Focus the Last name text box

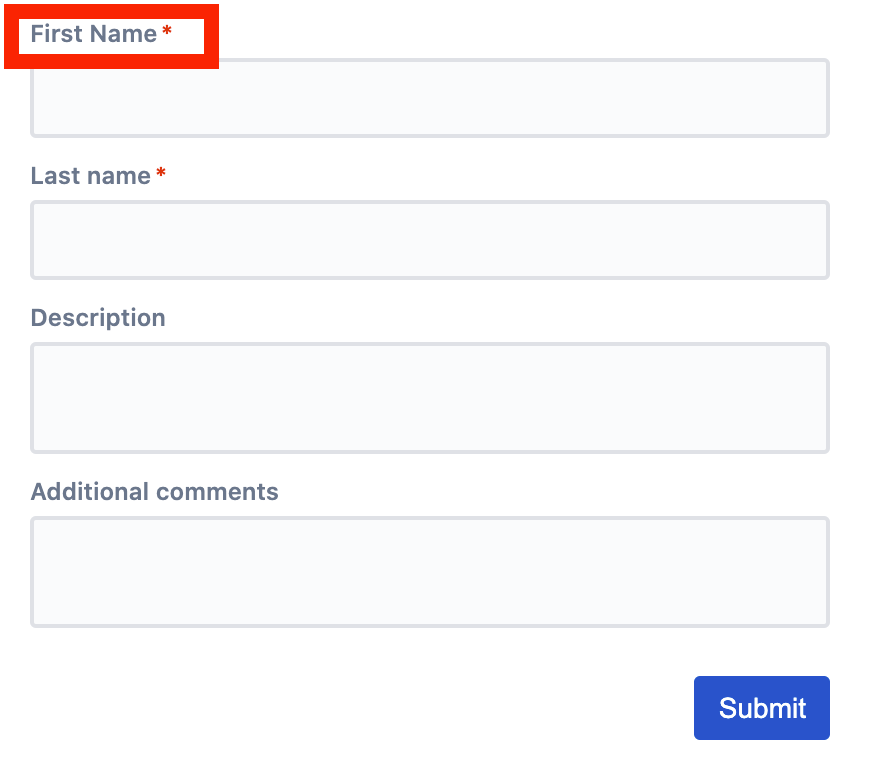[x=430, y=240]
